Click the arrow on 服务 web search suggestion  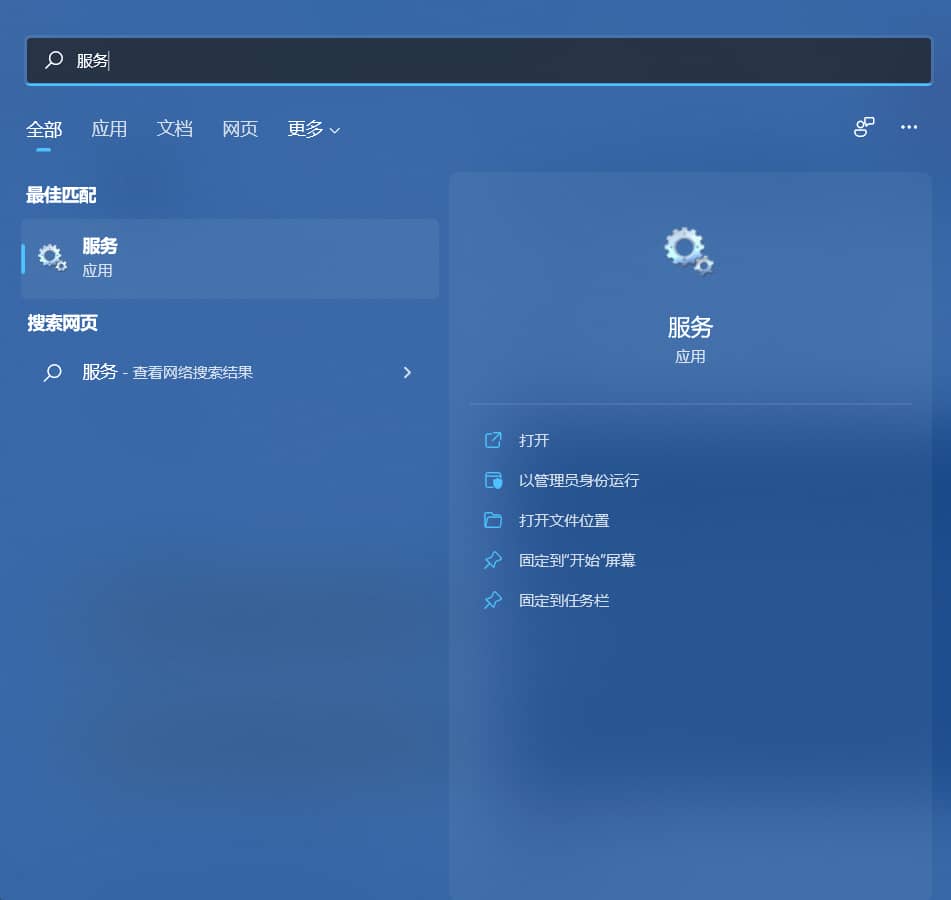click(407, 372)
